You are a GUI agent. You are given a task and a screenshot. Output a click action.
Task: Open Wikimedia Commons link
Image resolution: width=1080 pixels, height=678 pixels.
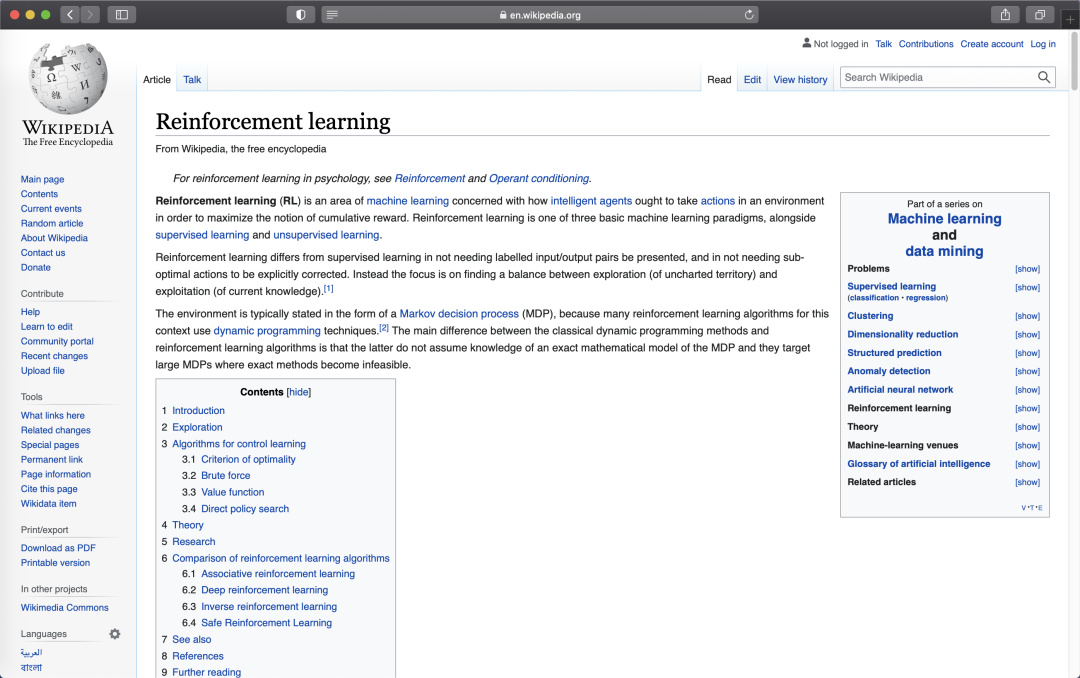[64, 608]
